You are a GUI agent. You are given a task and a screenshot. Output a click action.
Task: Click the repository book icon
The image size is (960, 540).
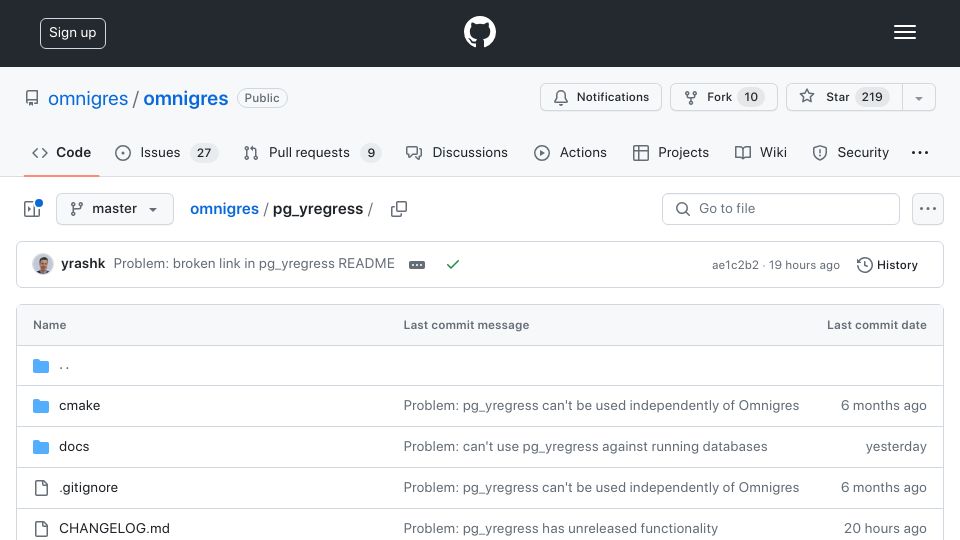click(32, 98)
